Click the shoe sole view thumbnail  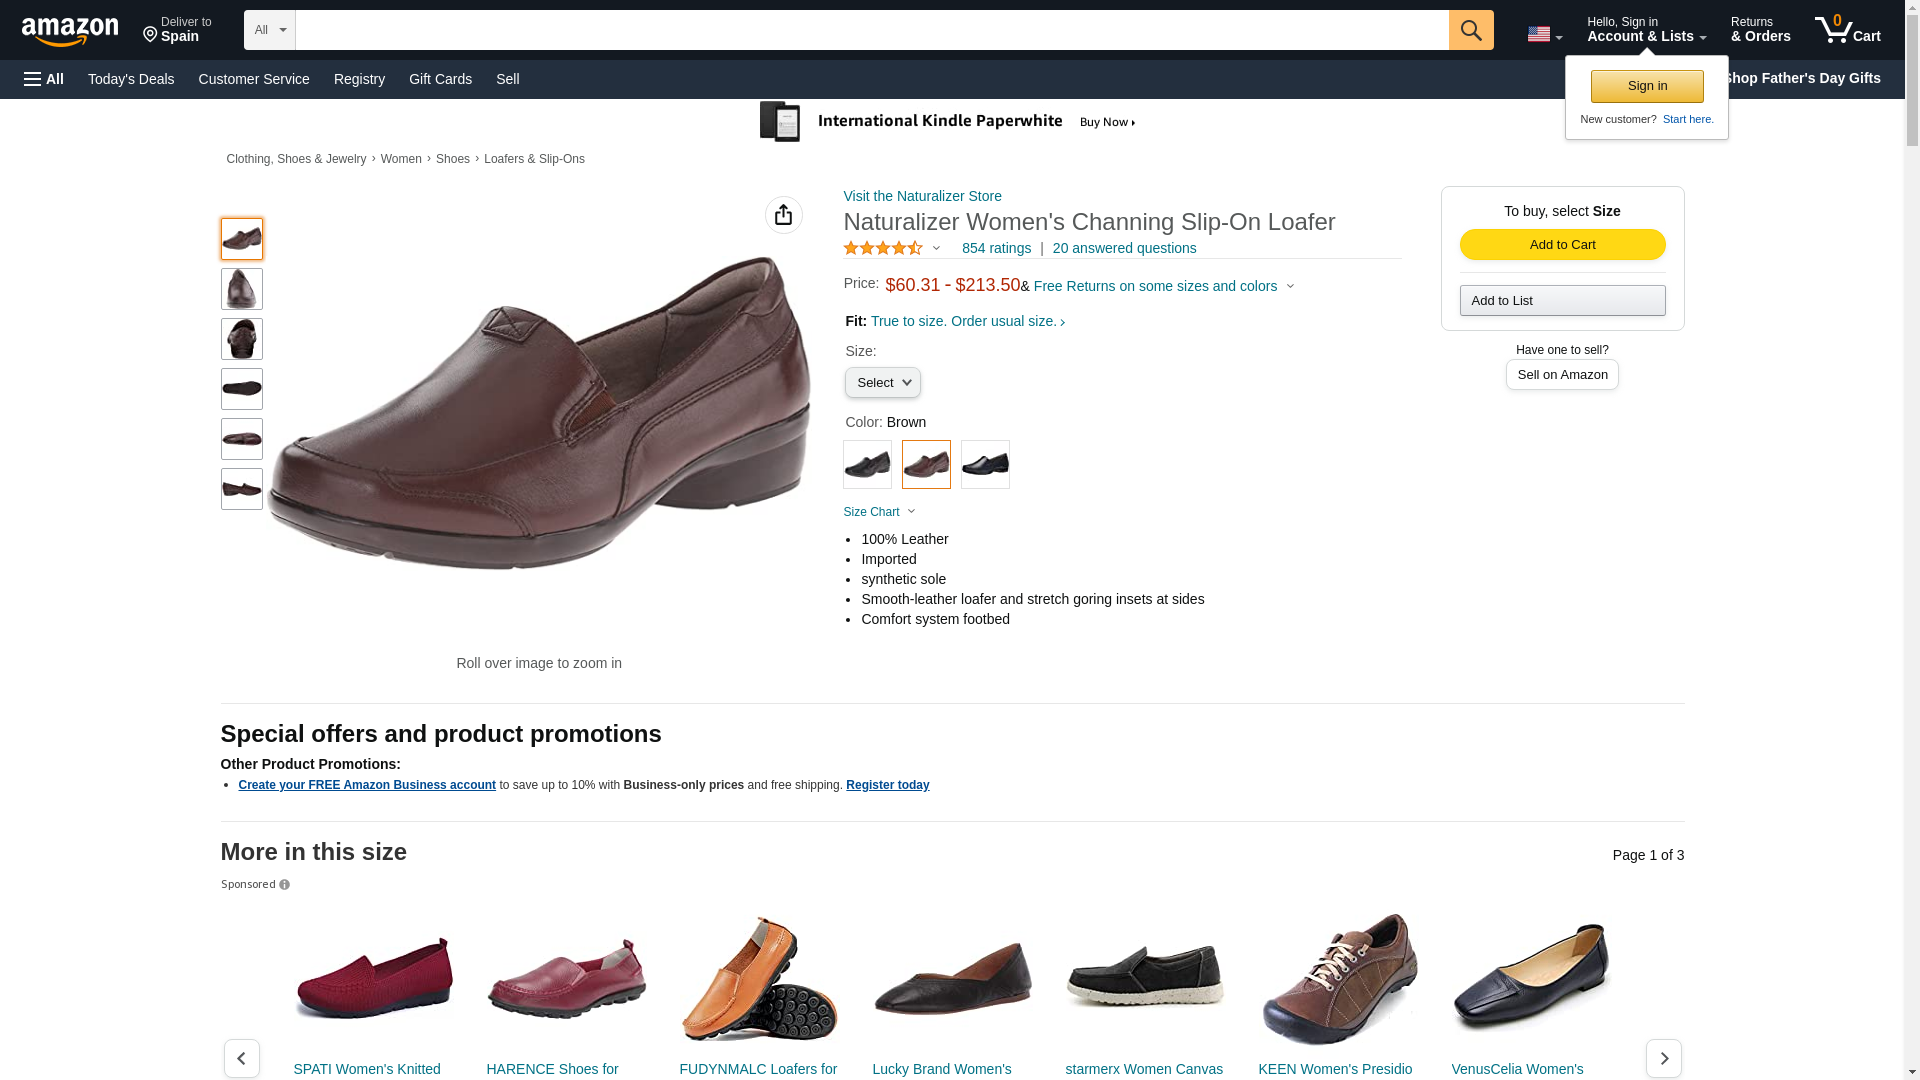tap(241, 389)
